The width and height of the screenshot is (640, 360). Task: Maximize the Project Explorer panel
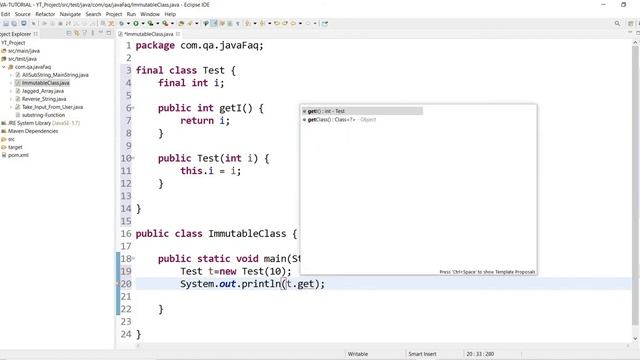pyautogui.click(x=109, y=33)
